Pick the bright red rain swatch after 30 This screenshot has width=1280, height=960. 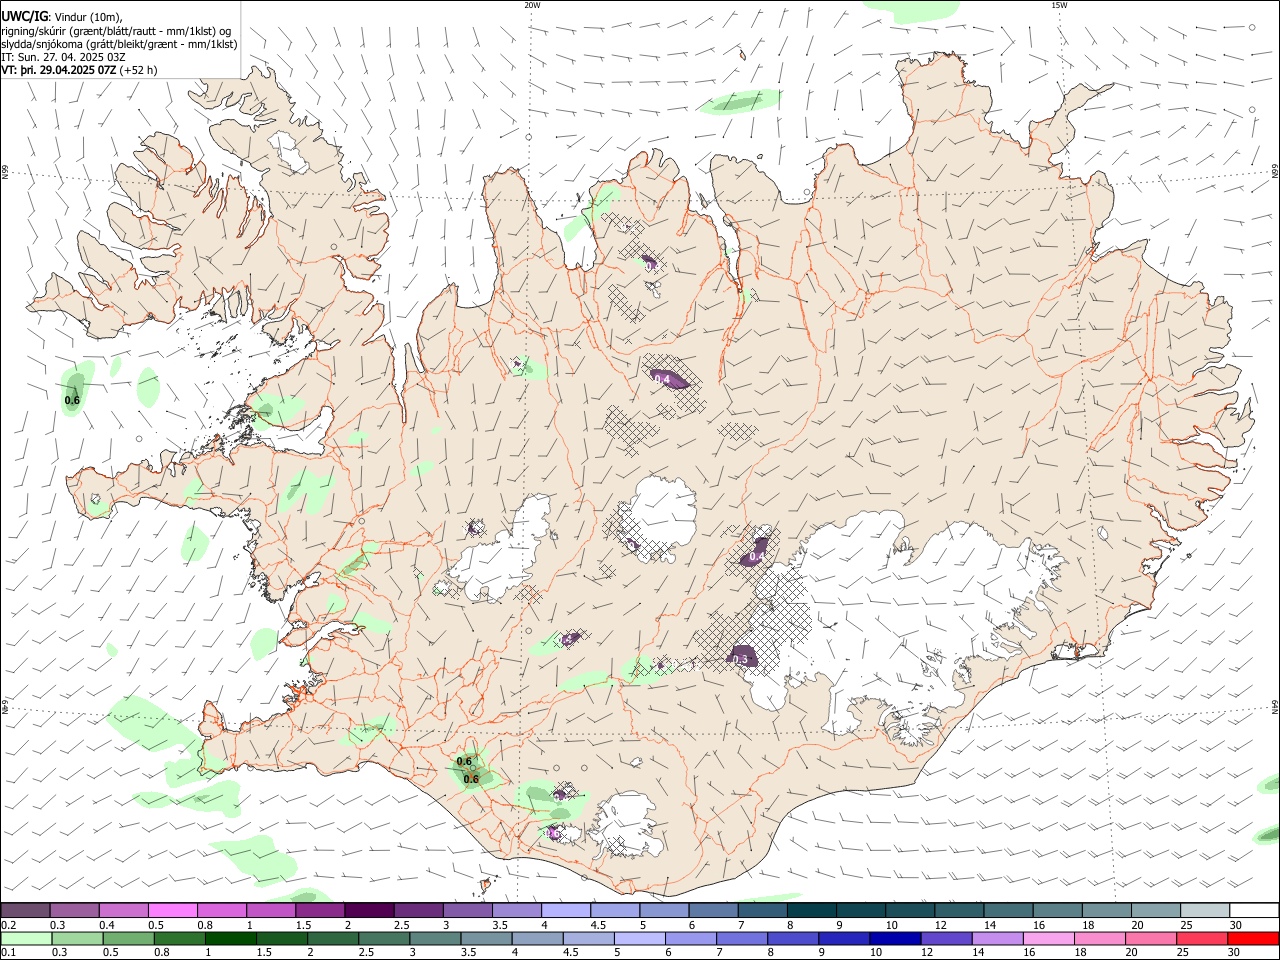[1252, 939]
